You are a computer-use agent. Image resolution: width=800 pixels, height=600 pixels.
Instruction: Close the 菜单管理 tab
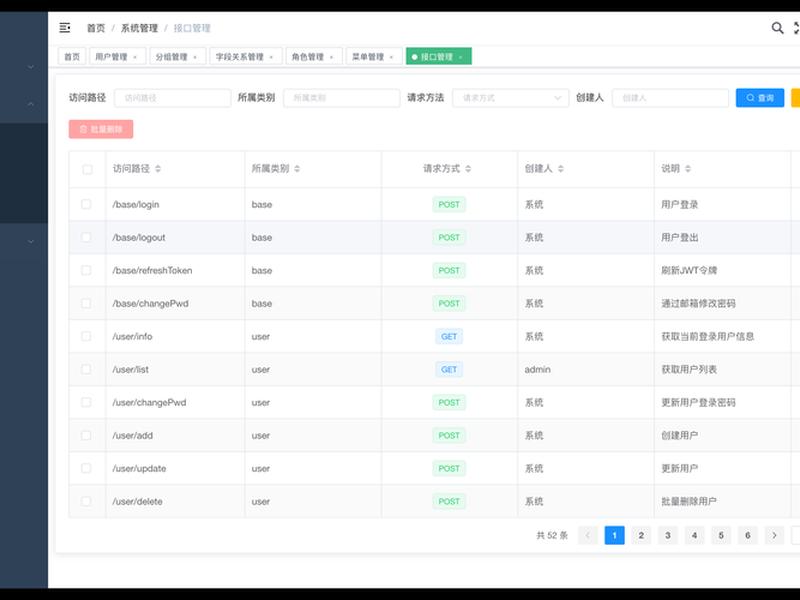(x=391, y=57)
